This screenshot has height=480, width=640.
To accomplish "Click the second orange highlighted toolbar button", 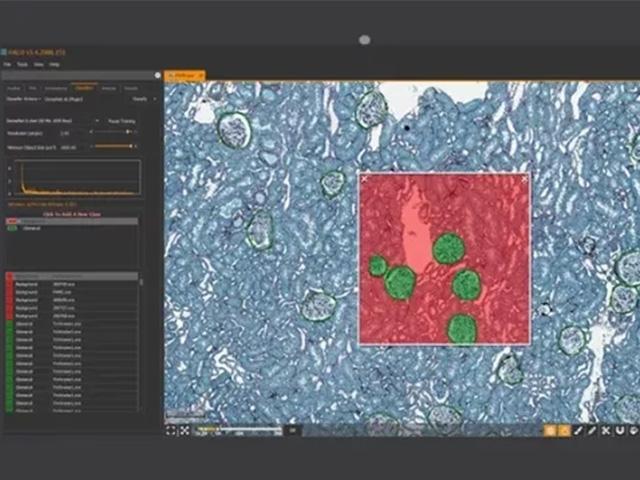I will [564, 431].
